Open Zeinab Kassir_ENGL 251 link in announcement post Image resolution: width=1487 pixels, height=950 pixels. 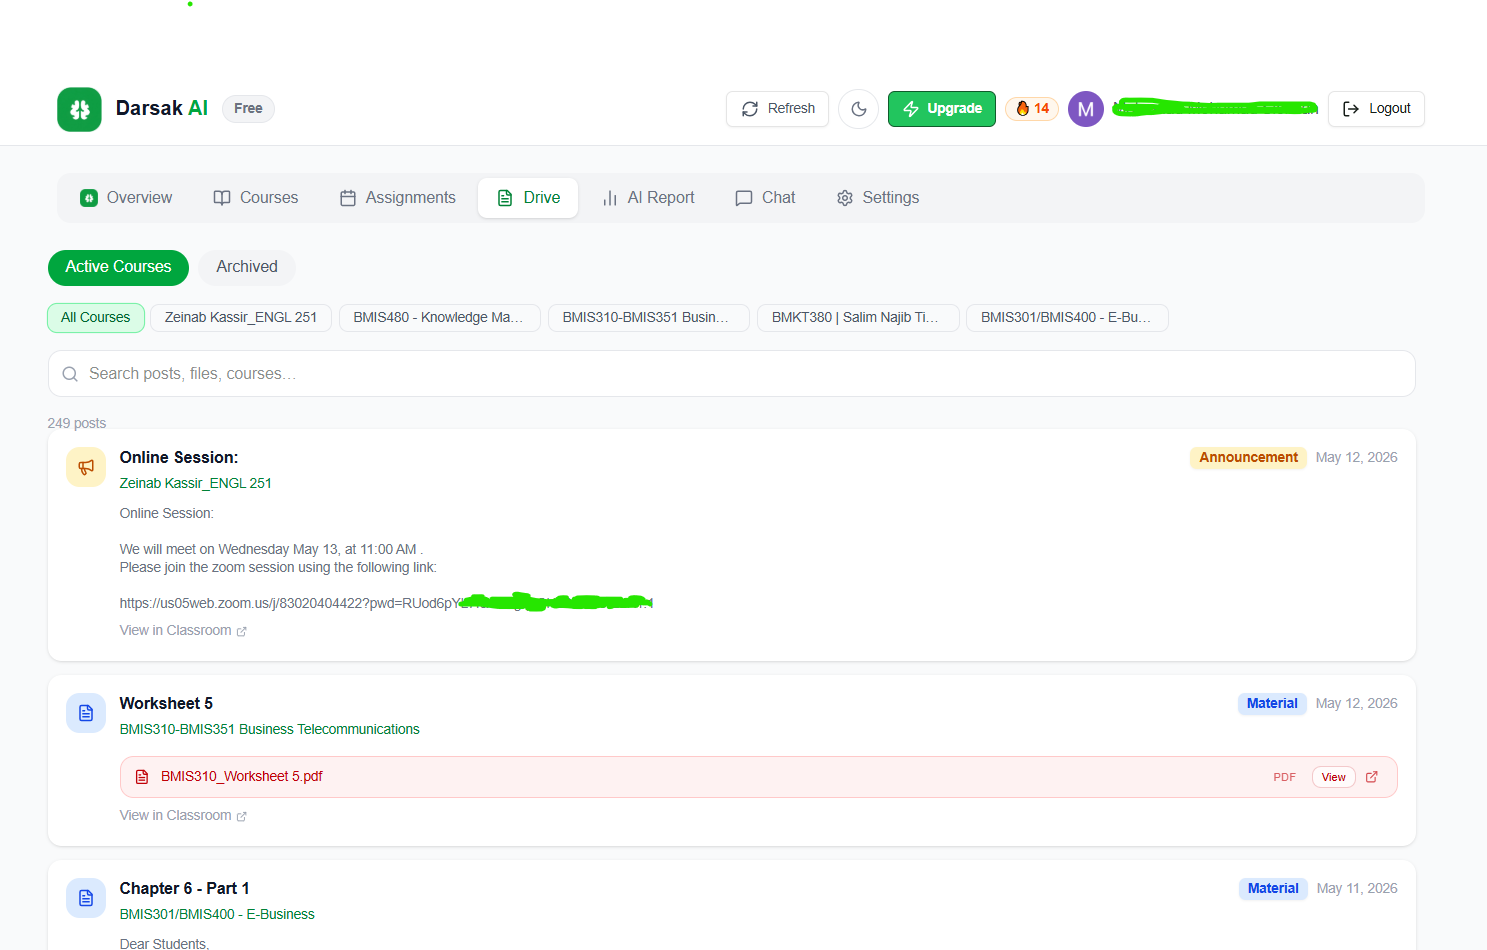[x=196, y=483]
